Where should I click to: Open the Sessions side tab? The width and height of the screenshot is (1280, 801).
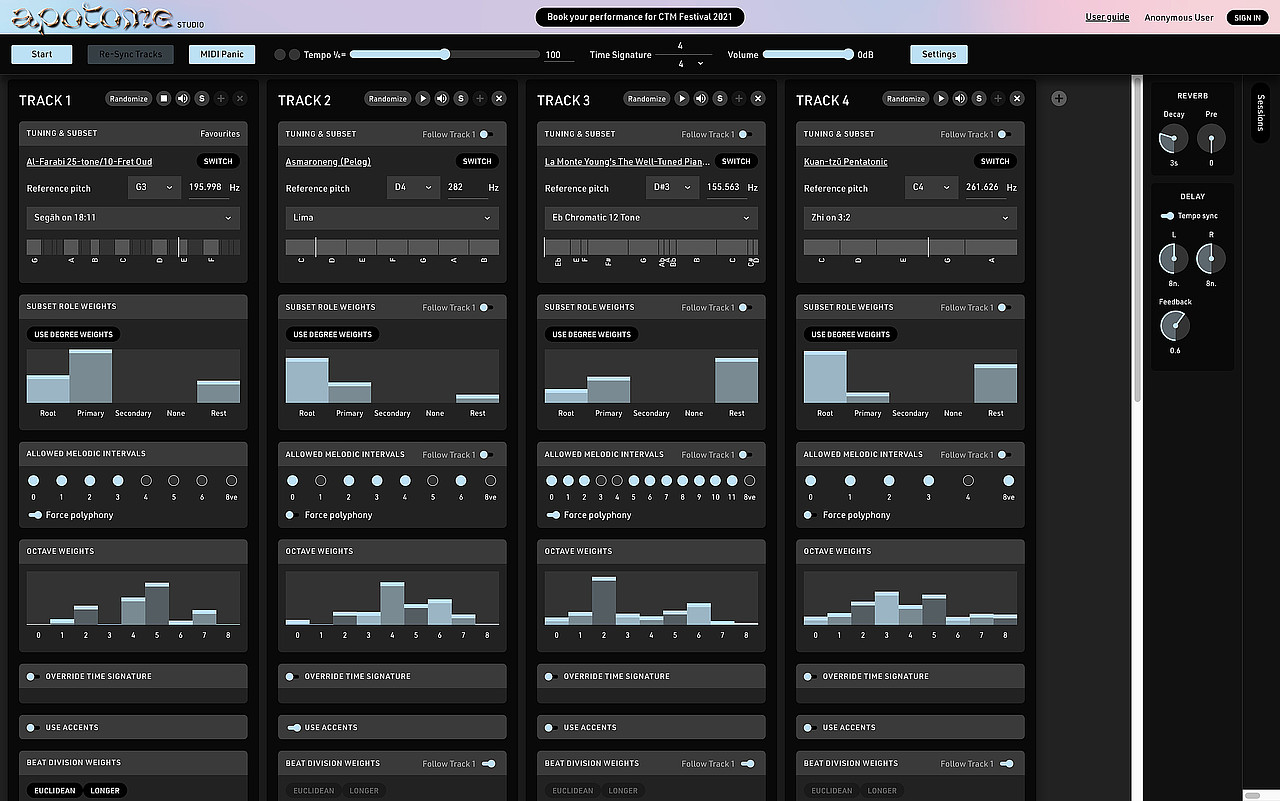click(1261, 113)
